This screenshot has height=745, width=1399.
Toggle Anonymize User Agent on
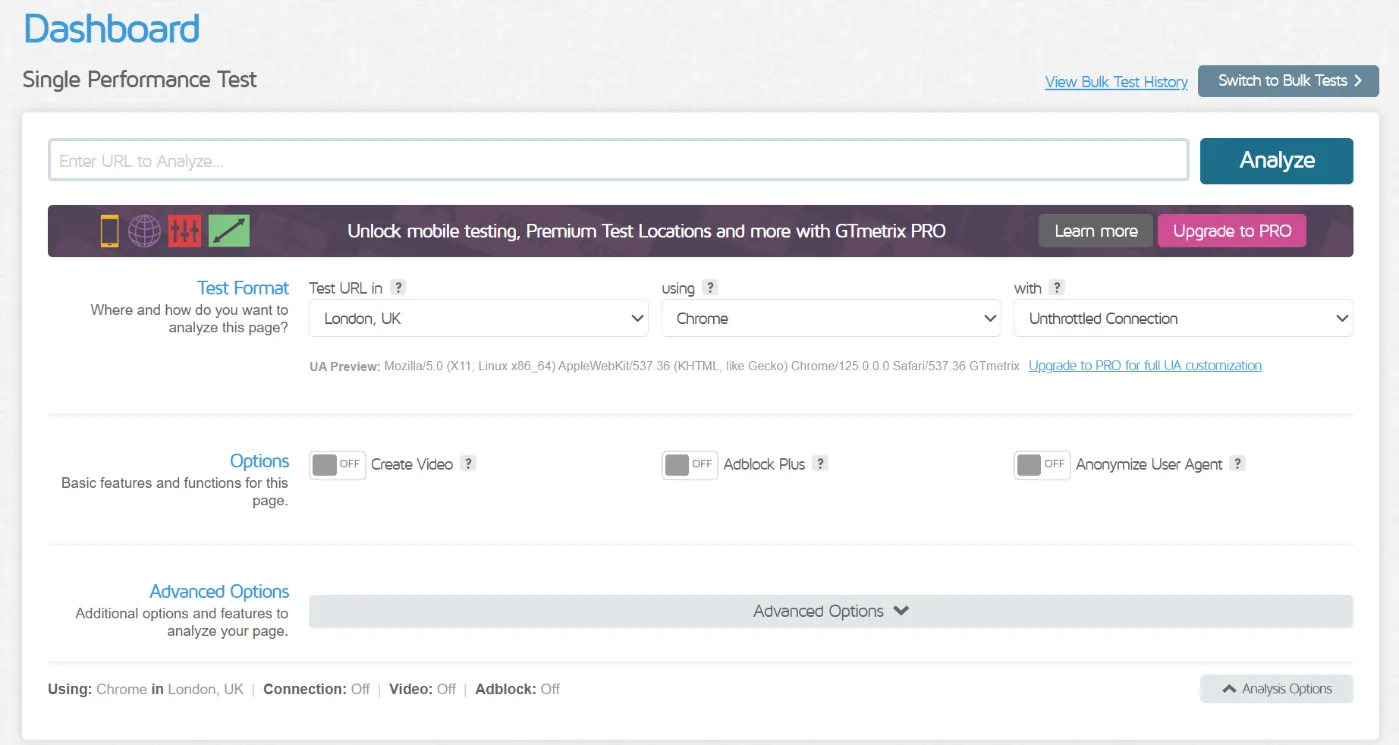click(x=1041, y=465)
